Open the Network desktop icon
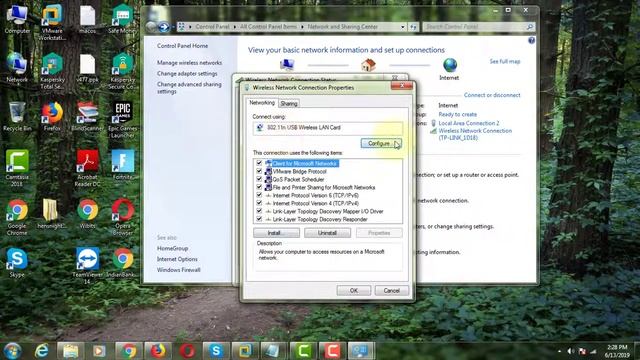This screenshot has width=640, height=360. [17, 68]
